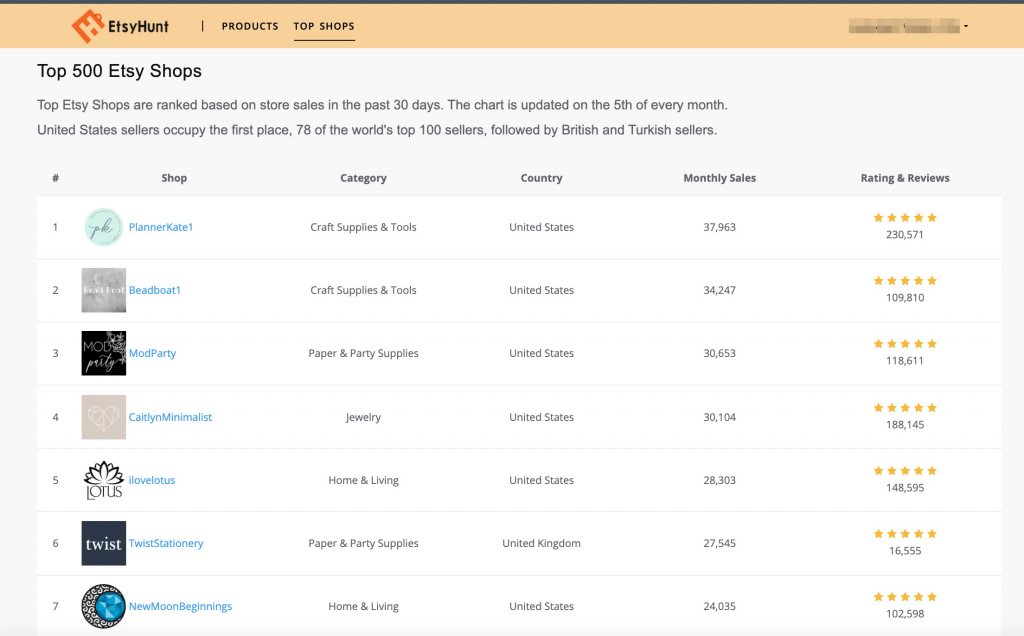Click review count 102,598

(905, 614)
